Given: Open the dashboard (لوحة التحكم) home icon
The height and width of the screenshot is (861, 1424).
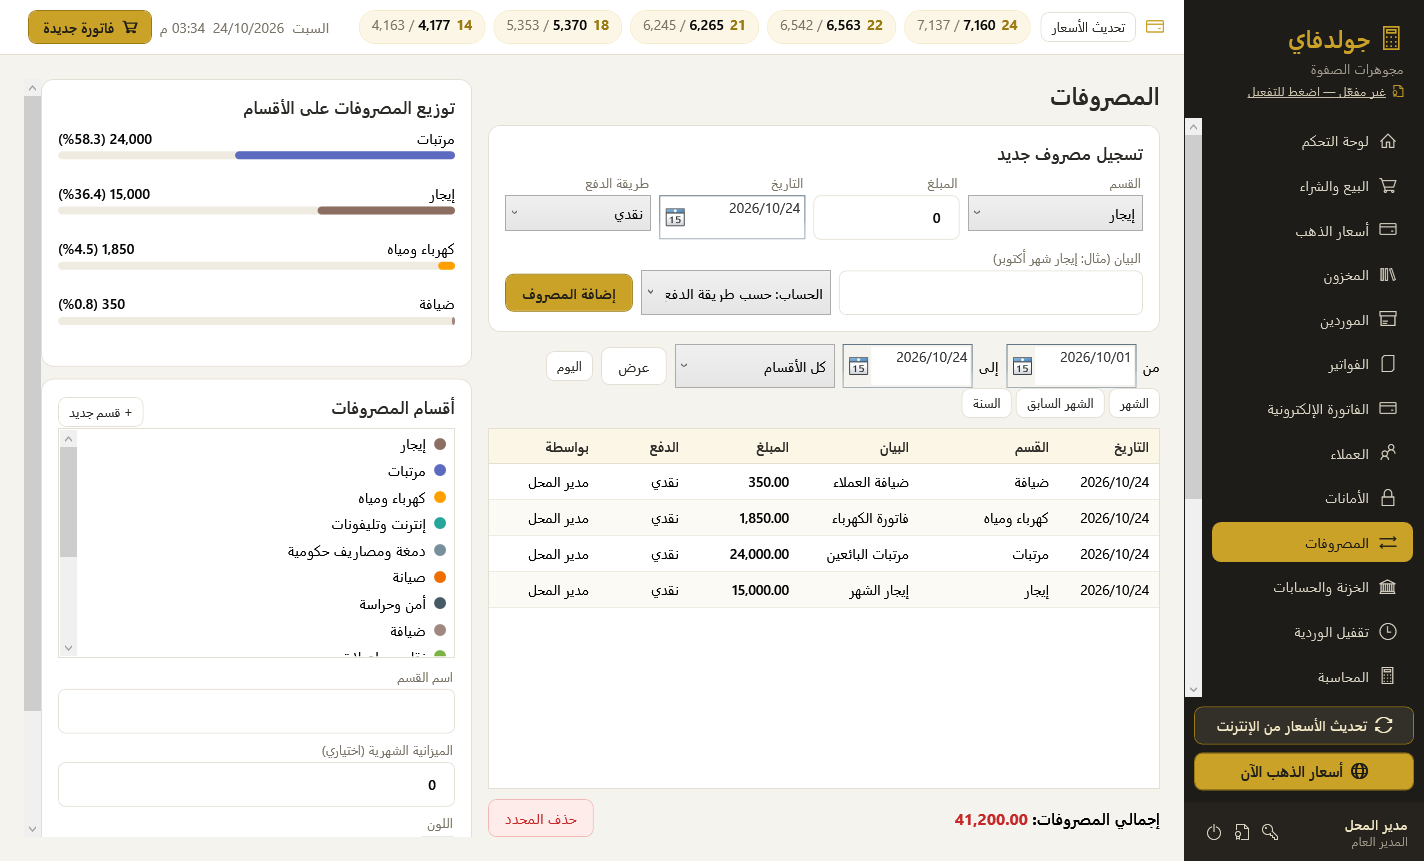Looking at the screenshot, I should (1387, 141).
